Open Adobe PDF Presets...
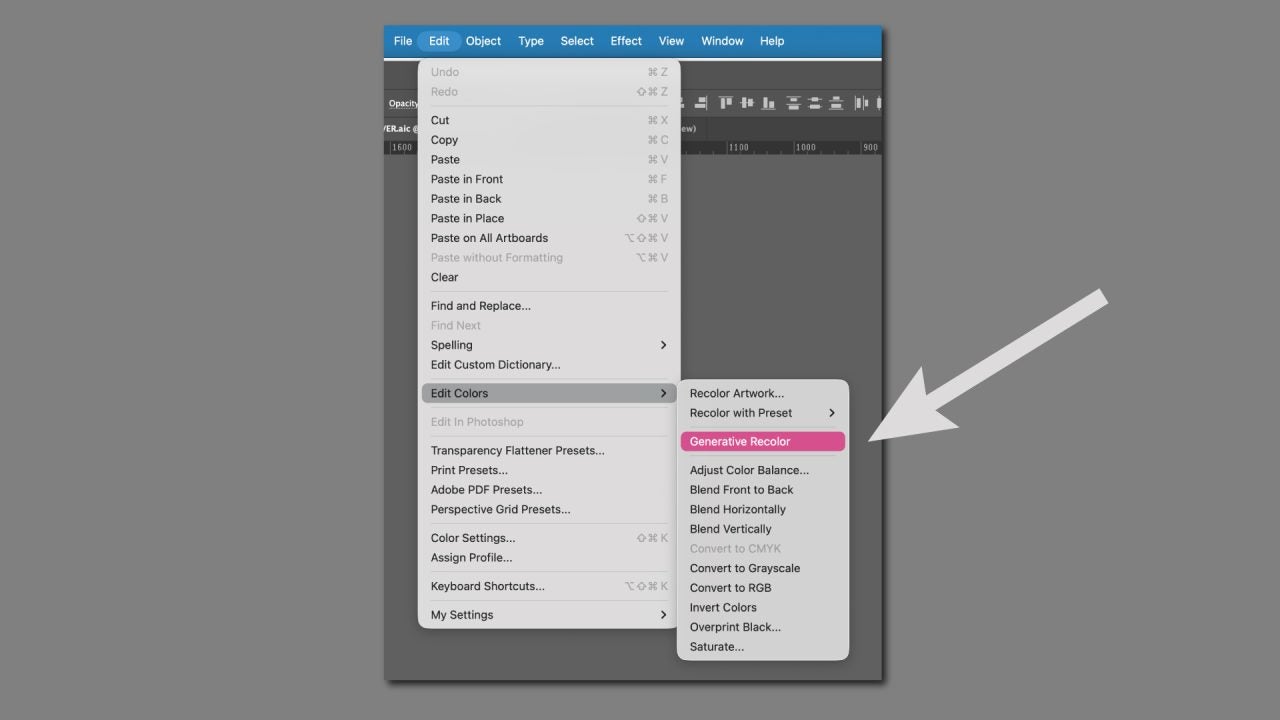The image size is (1280, 720). coord(549,490)
